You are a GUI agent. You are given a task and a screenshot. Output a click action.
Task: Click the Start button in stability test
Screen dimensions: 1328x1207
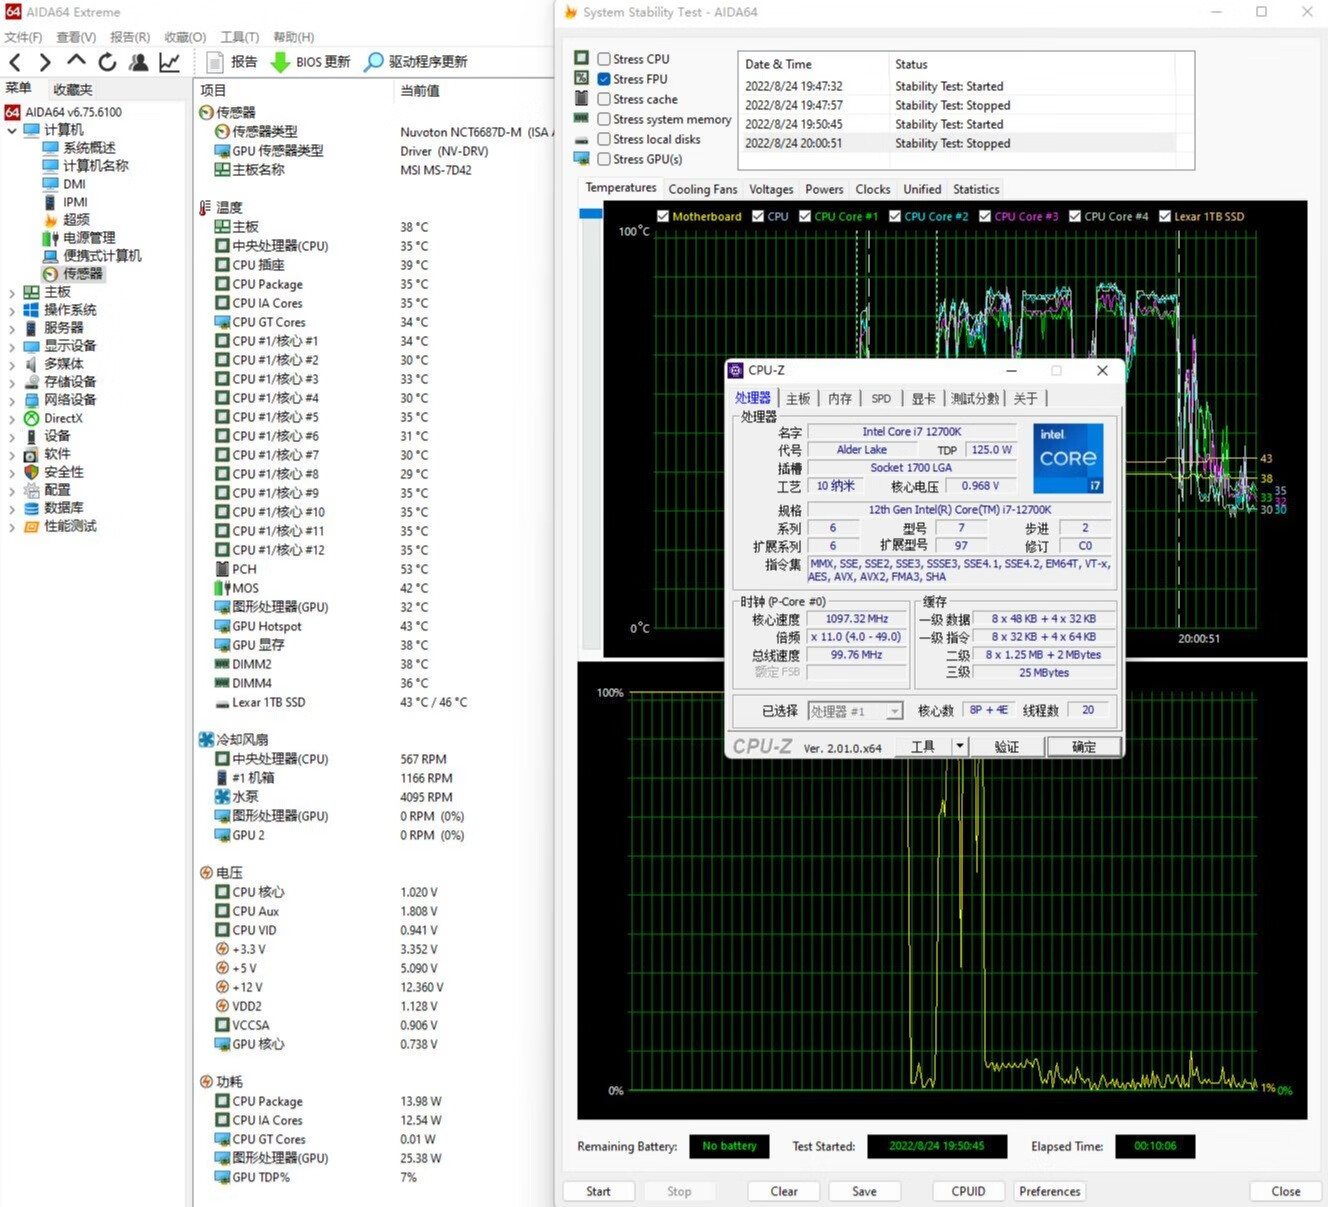[598, 1191]
